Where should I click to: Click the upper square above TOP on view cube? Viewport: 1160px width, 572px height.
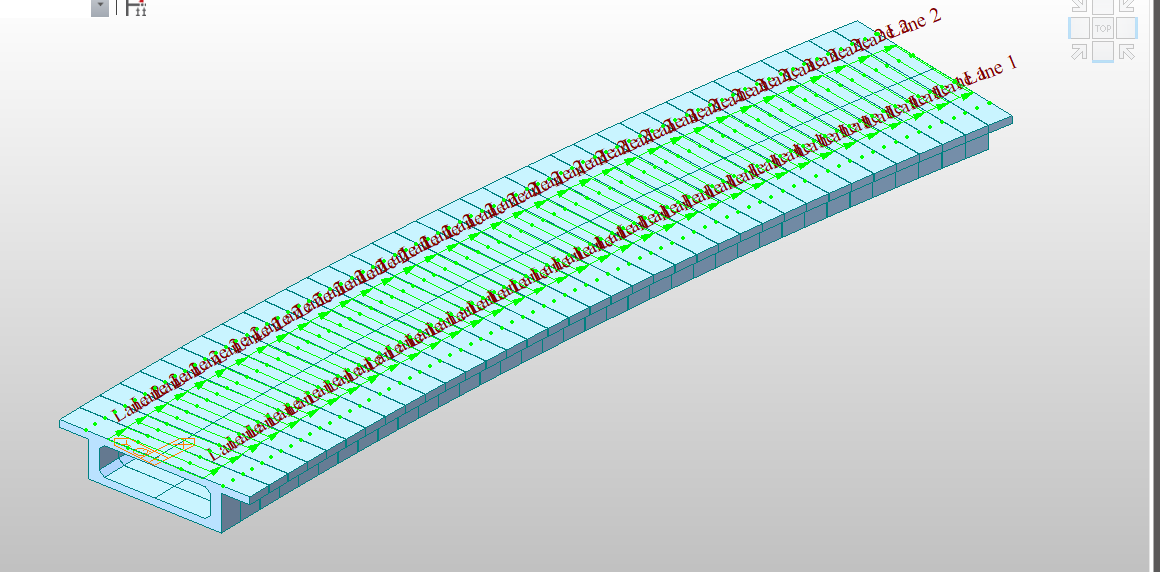click(1102, 6)
